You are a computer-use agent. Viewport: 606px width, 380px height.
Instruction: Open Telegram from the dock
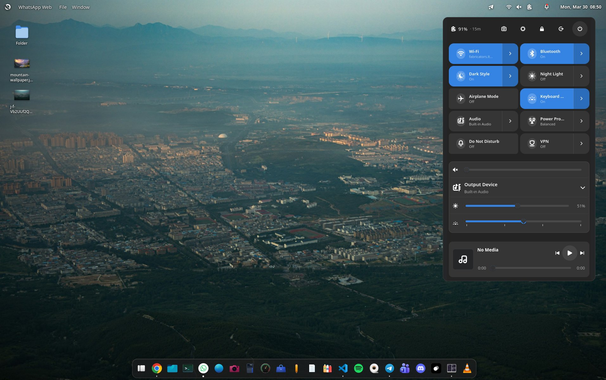pyautogui.click(x=390, y=368)
